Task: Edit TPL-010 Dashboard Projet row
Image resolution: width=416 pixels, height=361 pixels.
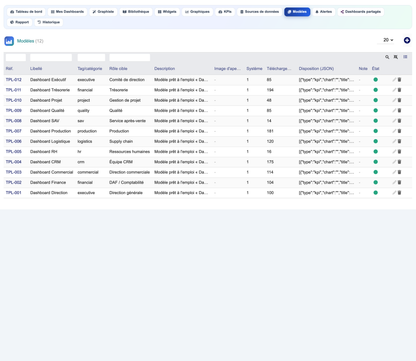Action: [394, 100]
